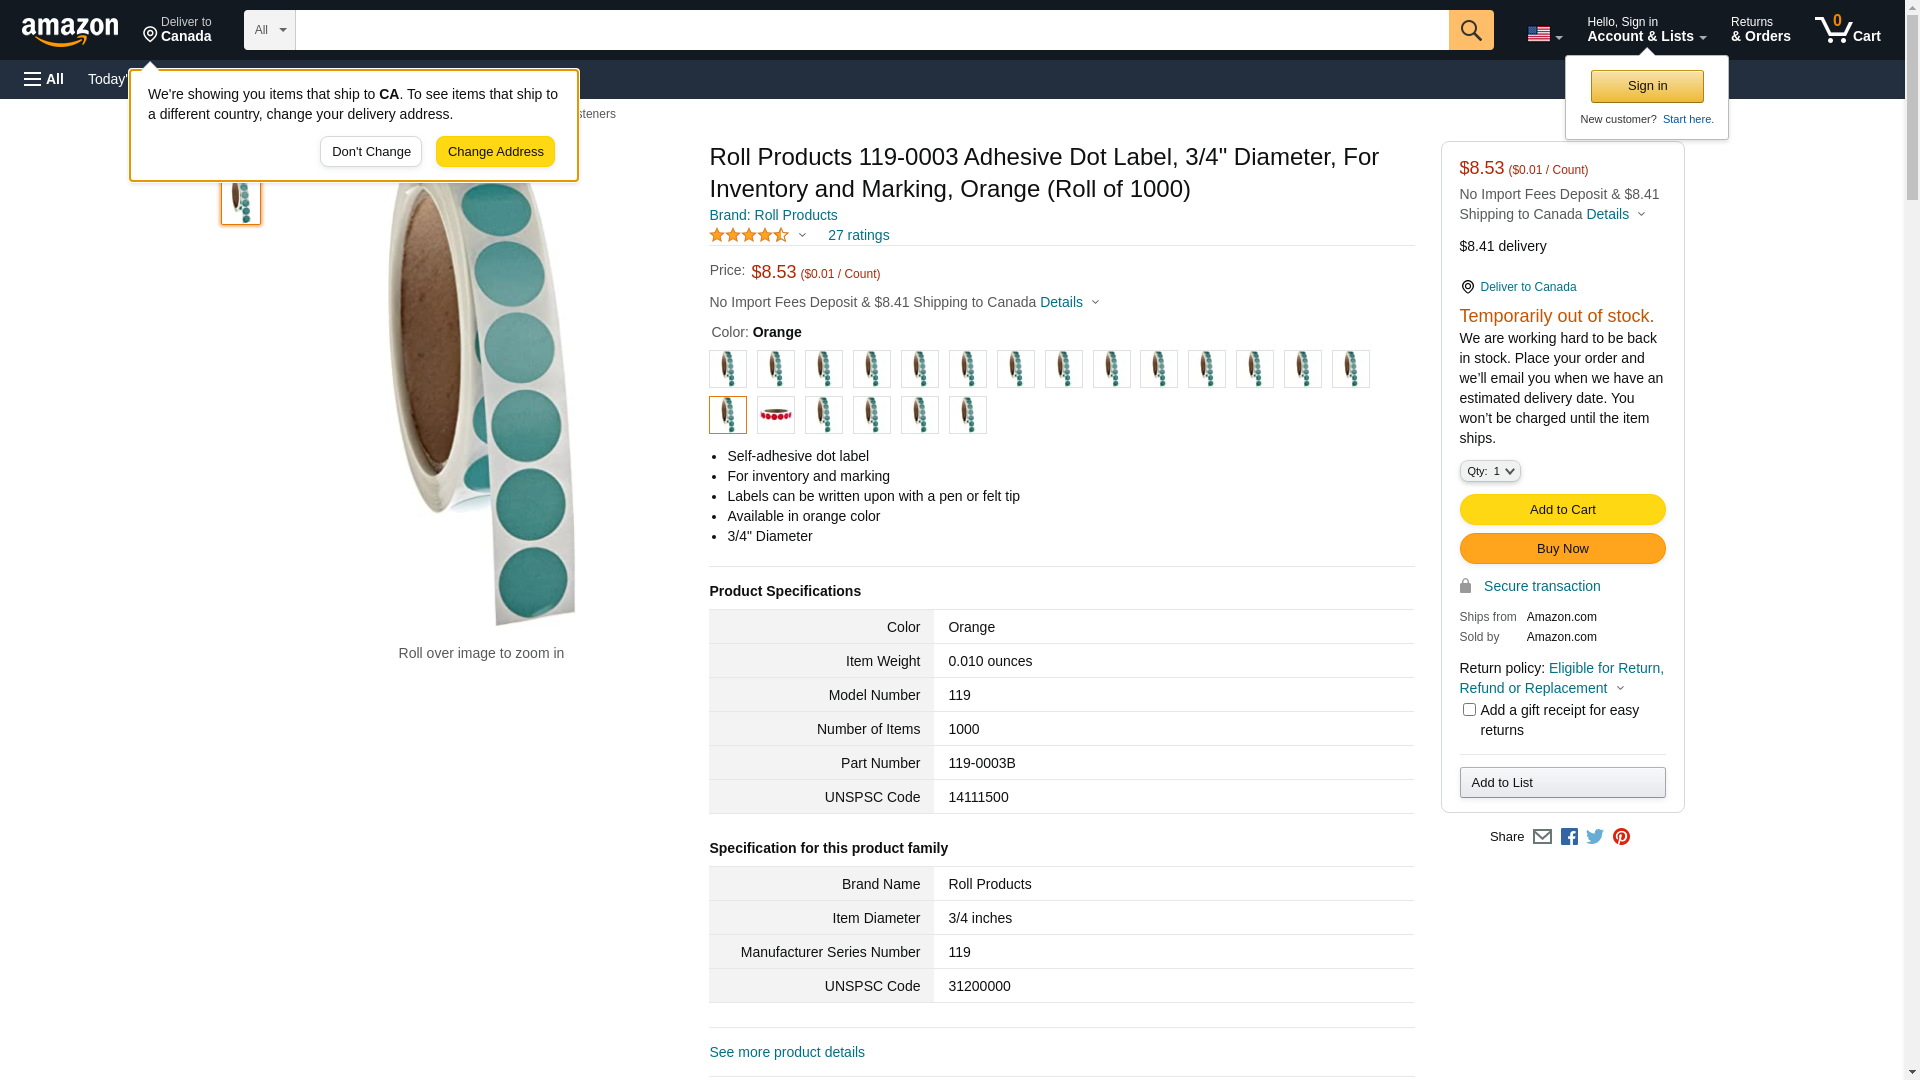Open the Qty quantity dropdown
The height and width of the screenshot is (1080, 1920).
[x=1489, y=471]
